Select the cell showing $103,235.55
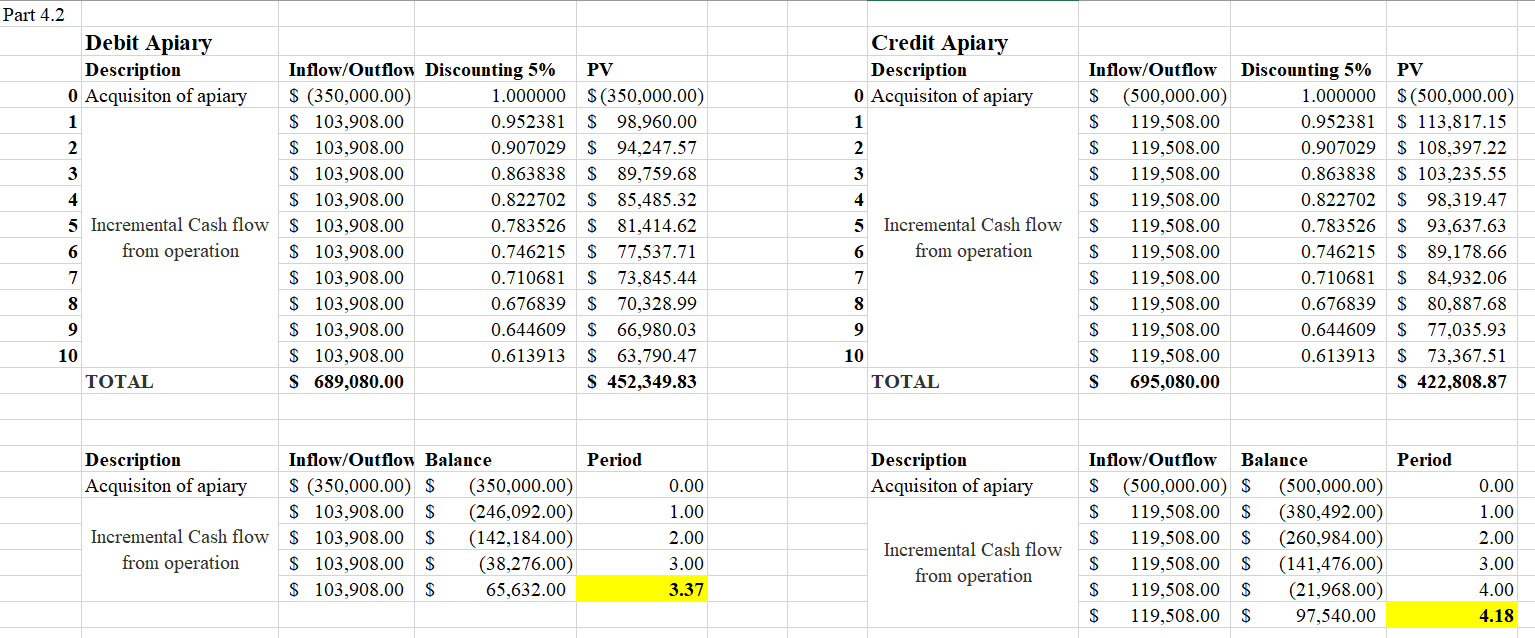This screenshot has height=638, width=1535. (1452, 174)
